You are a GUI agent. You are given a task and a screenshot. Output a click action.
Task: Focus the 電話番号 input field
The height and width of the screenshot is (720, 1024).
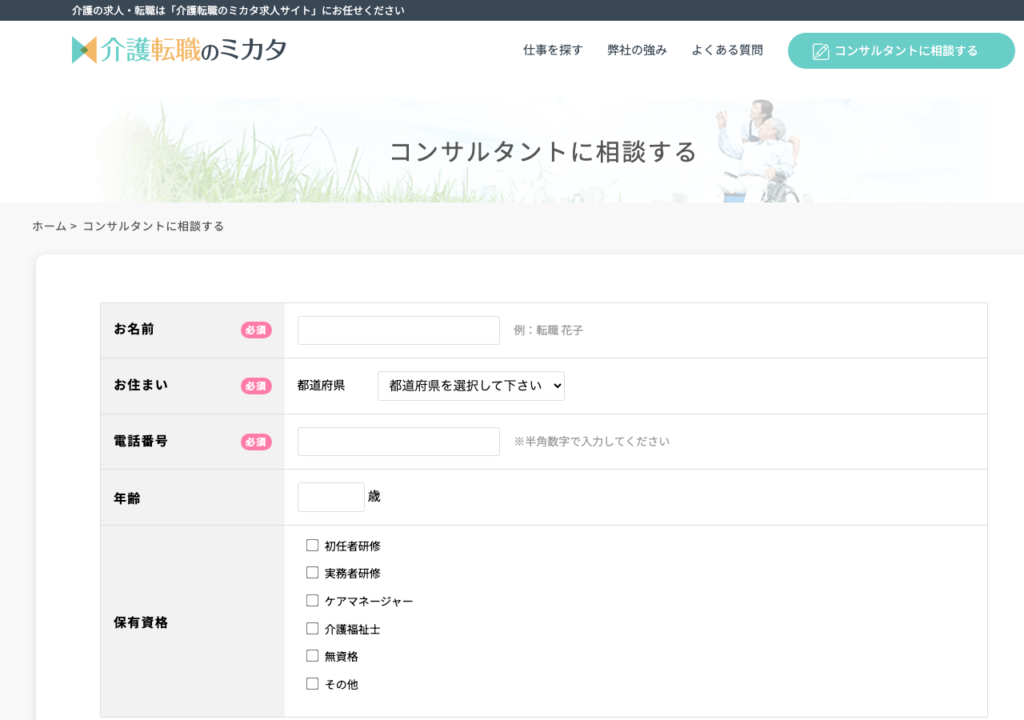click(398, 442)
